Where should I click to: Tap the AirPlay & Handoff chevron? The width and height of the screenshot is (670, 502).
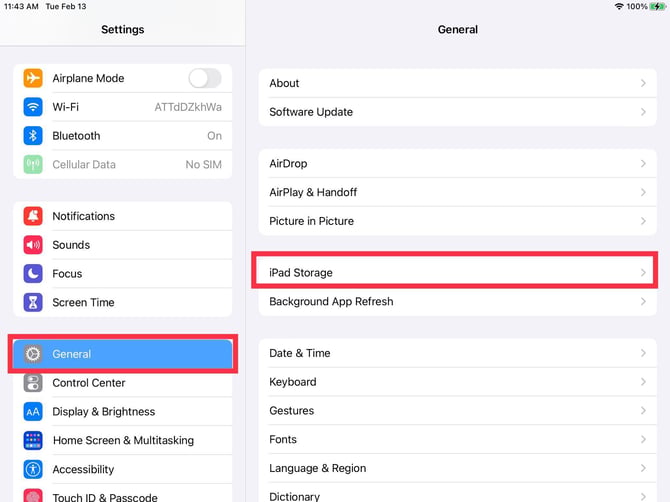click(x=643, y=192)
